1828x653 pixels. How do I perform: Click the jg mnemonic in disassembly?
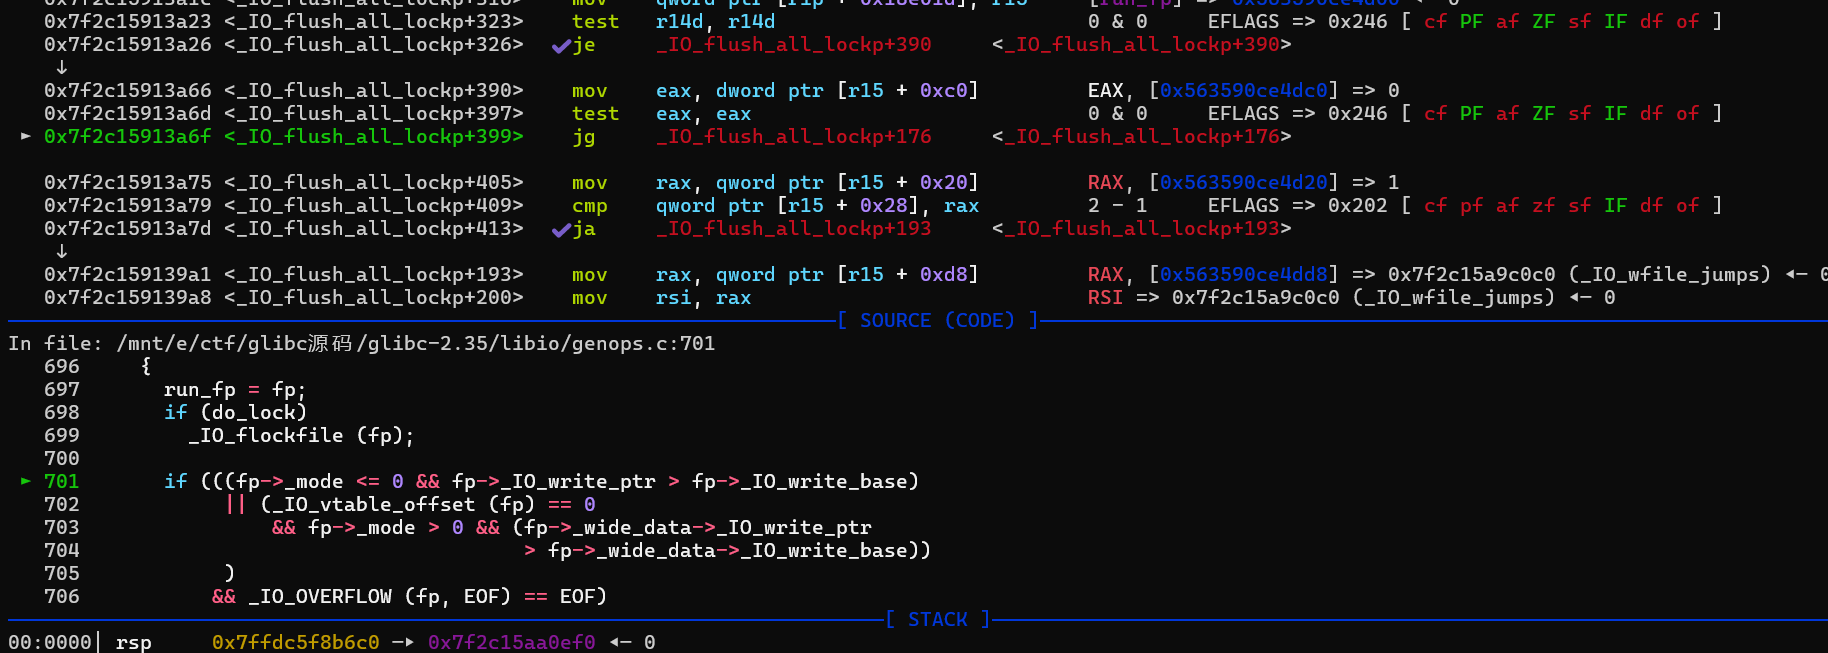tap(584, 136)
